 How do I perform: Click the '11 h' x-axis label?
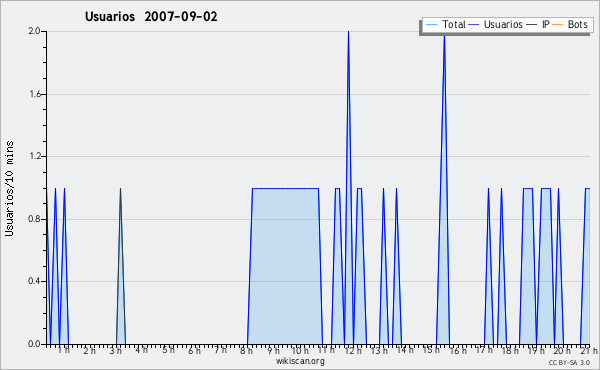(326, 350)
